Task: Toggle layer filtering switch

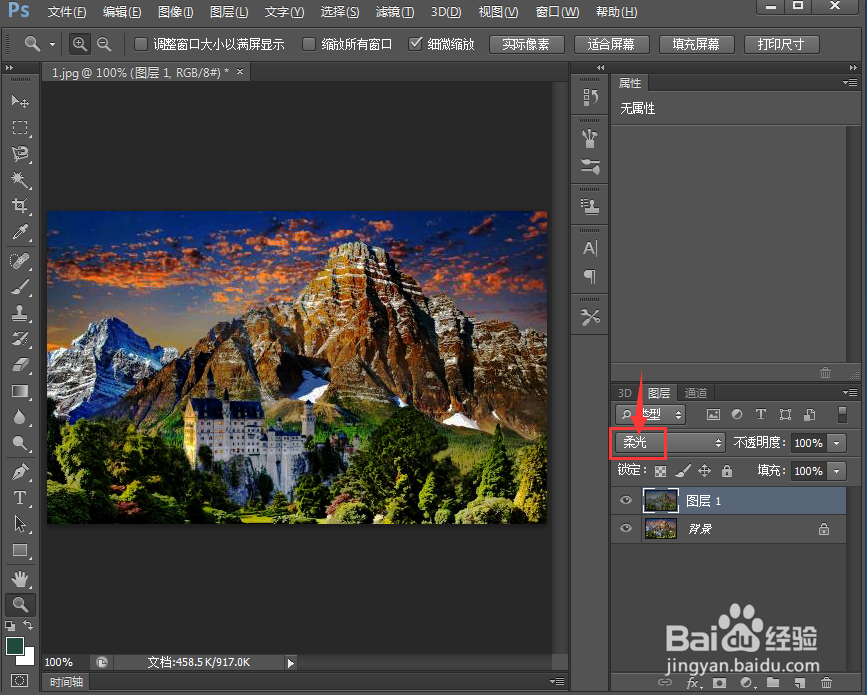Action: tap(842, 414)
